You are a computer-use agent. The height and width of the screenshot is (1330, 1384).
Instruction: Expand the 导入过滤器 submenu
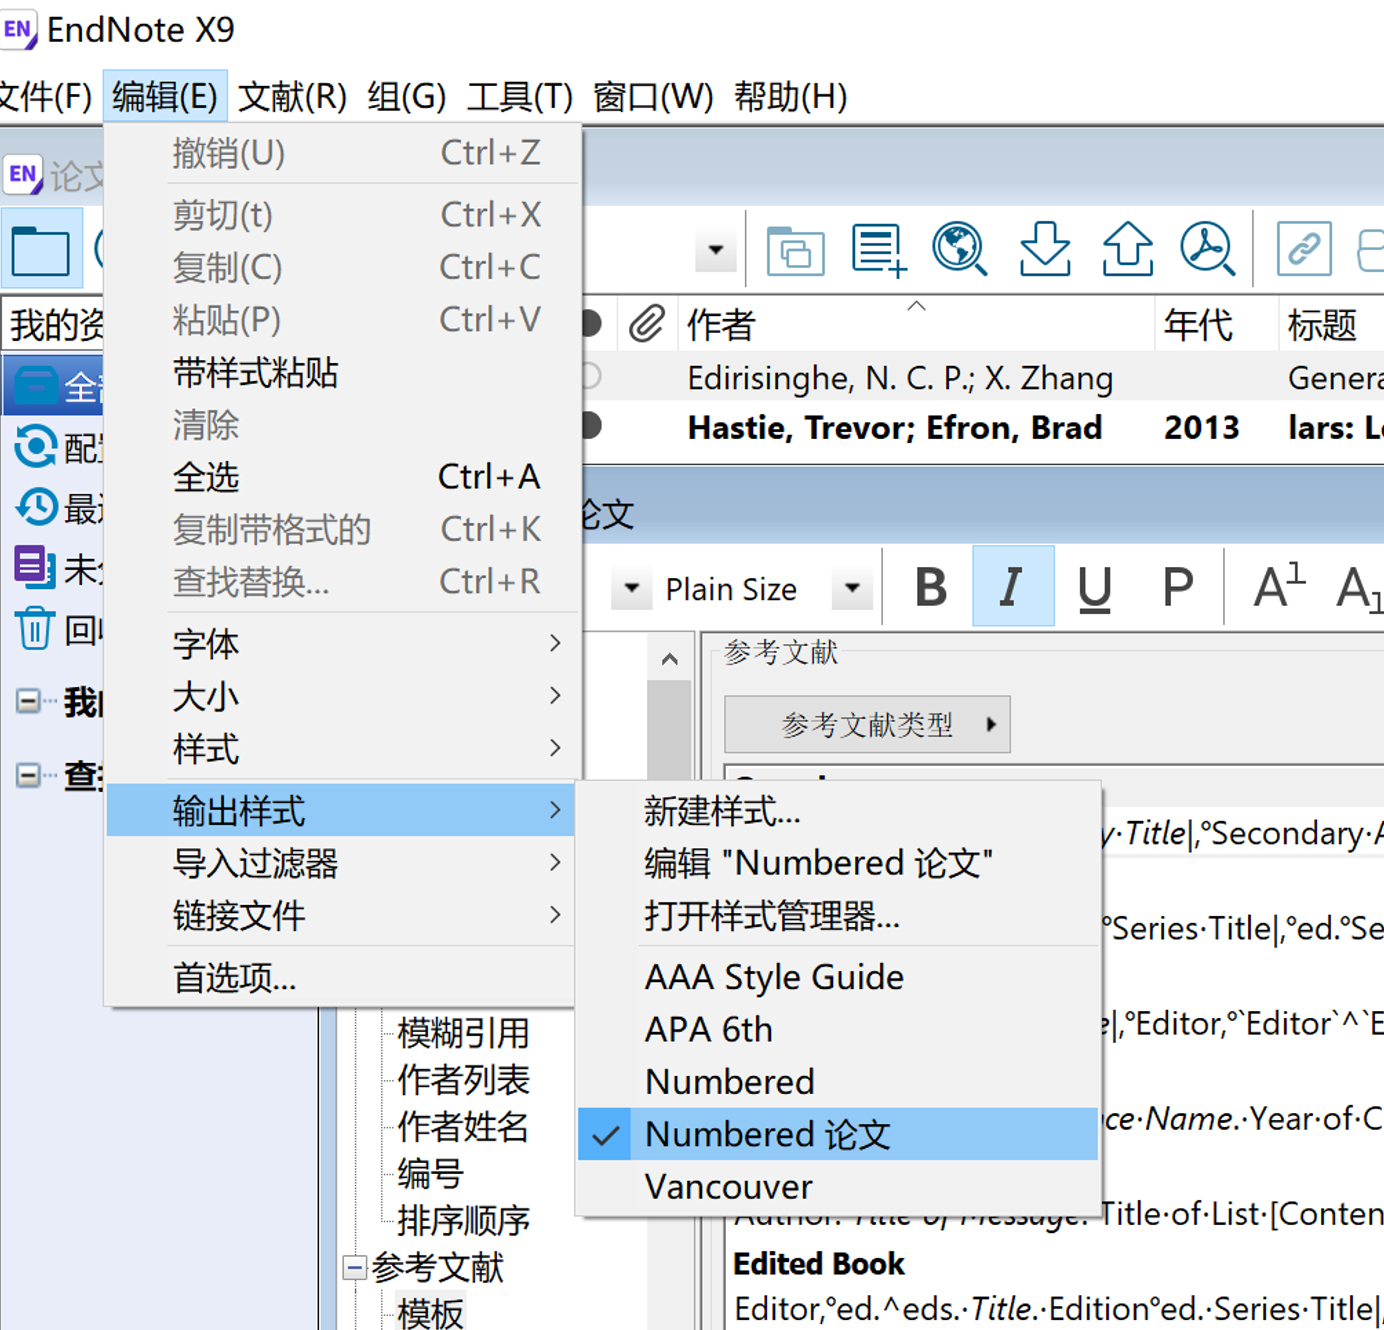[x=340, y=863]
